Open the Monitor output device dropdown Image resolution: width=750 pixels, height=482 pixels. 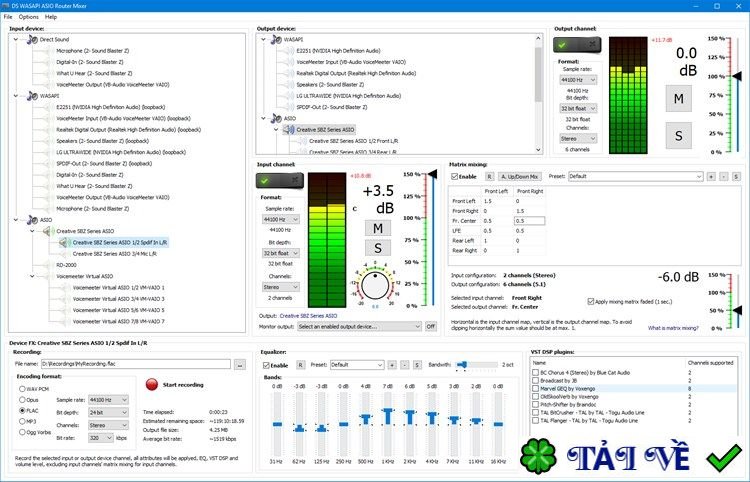coord(359,327)
